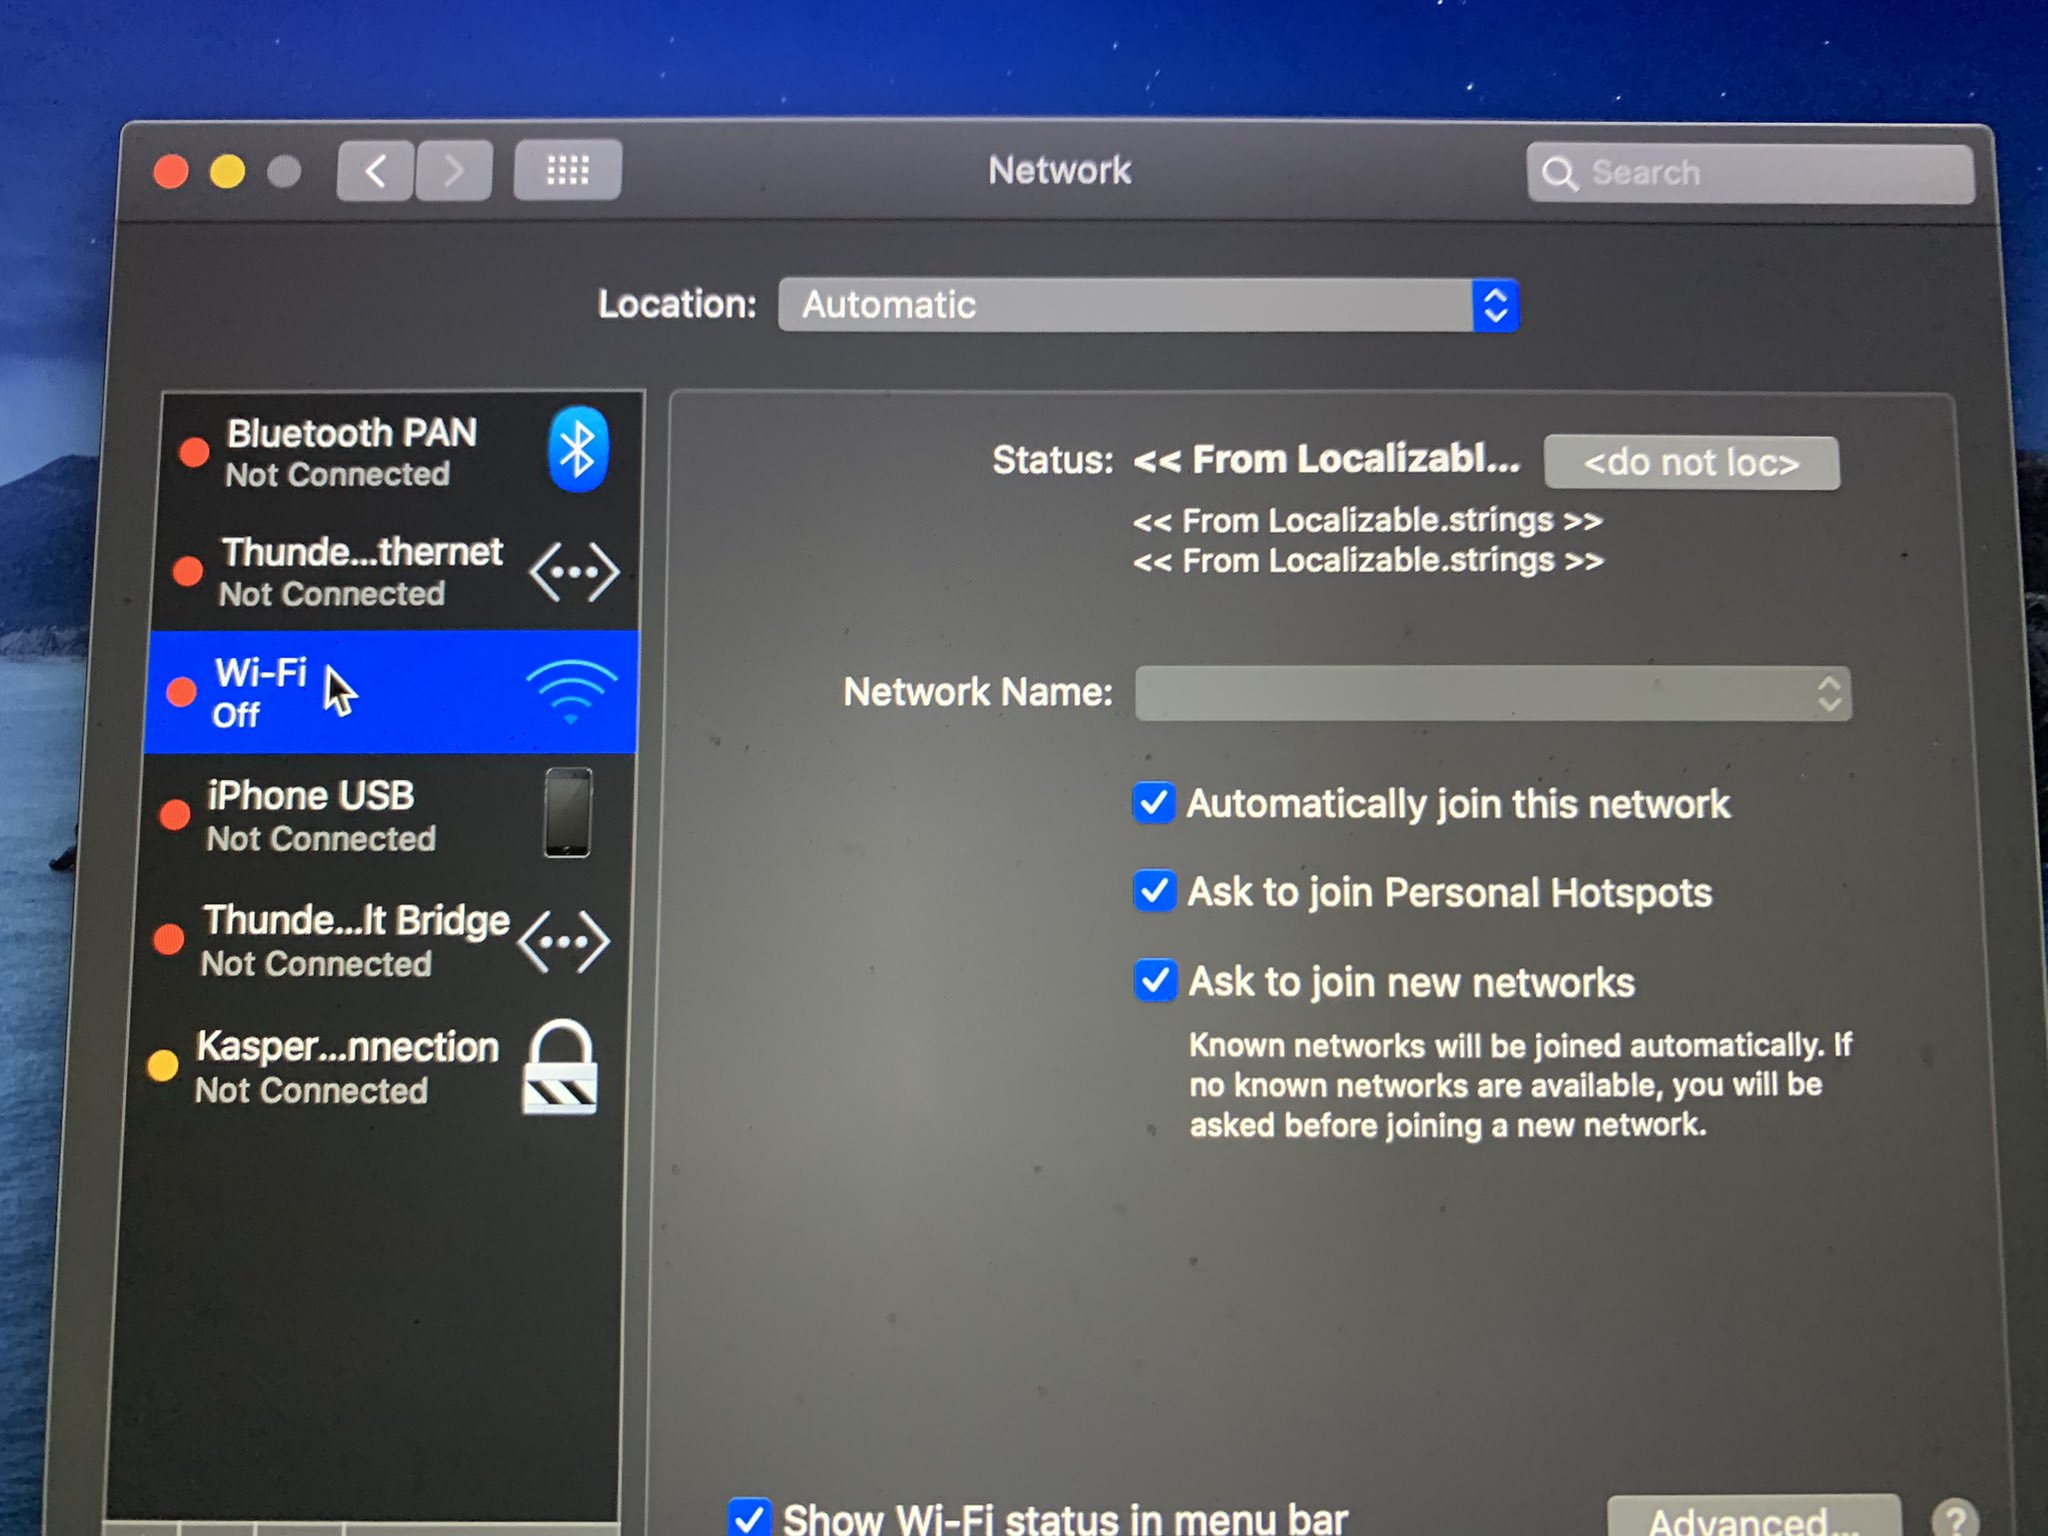Click the Bluetooth icon in the sidebar
The image size is (2048, 1536).
pos(577,449)
